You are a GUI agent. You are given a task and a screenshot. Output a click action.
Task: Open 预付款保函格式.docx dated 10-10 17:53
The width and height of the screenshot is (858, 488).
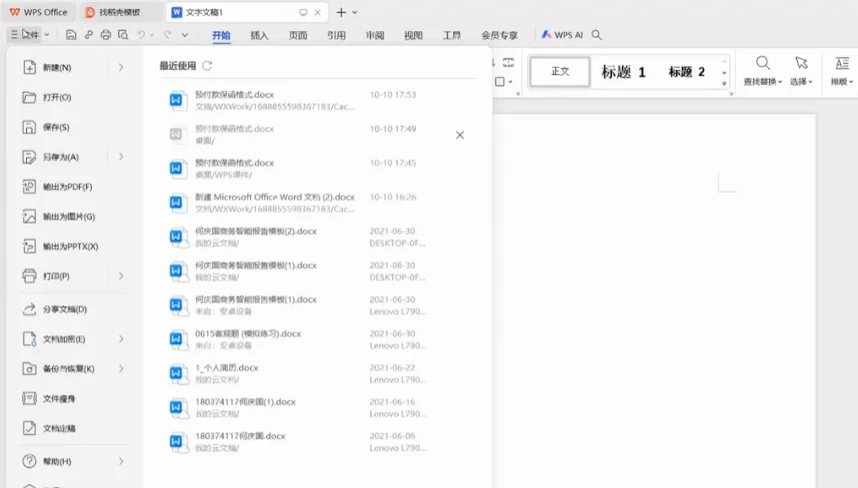[317, 101]
